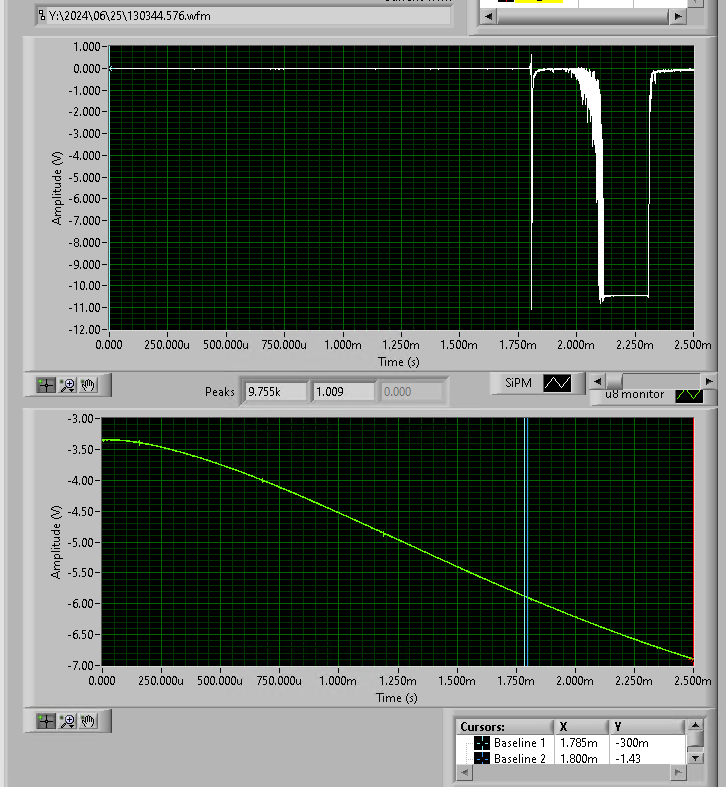Click the top-right table horizontal scrollbar thumb
The image size is (726, 788).
pos(583,16)
